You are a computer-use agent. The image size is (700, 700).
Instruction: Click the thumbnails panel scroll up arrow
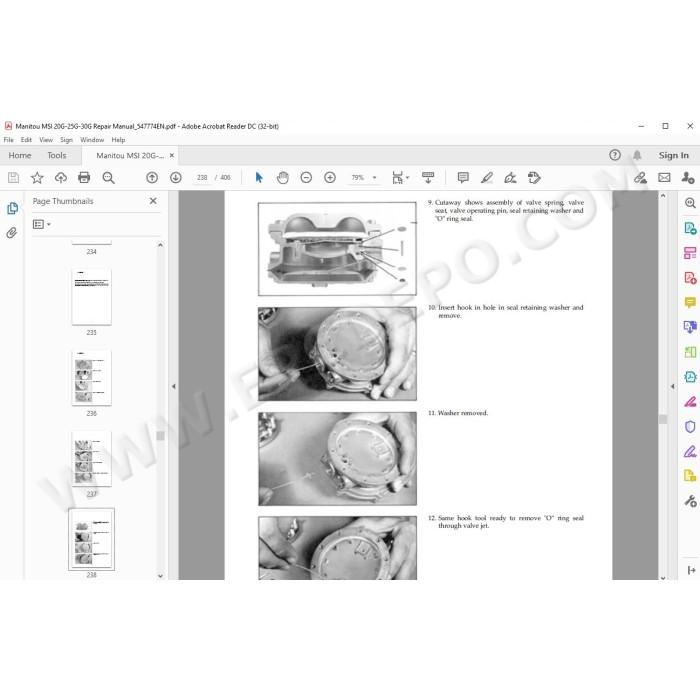click(160, 245)
